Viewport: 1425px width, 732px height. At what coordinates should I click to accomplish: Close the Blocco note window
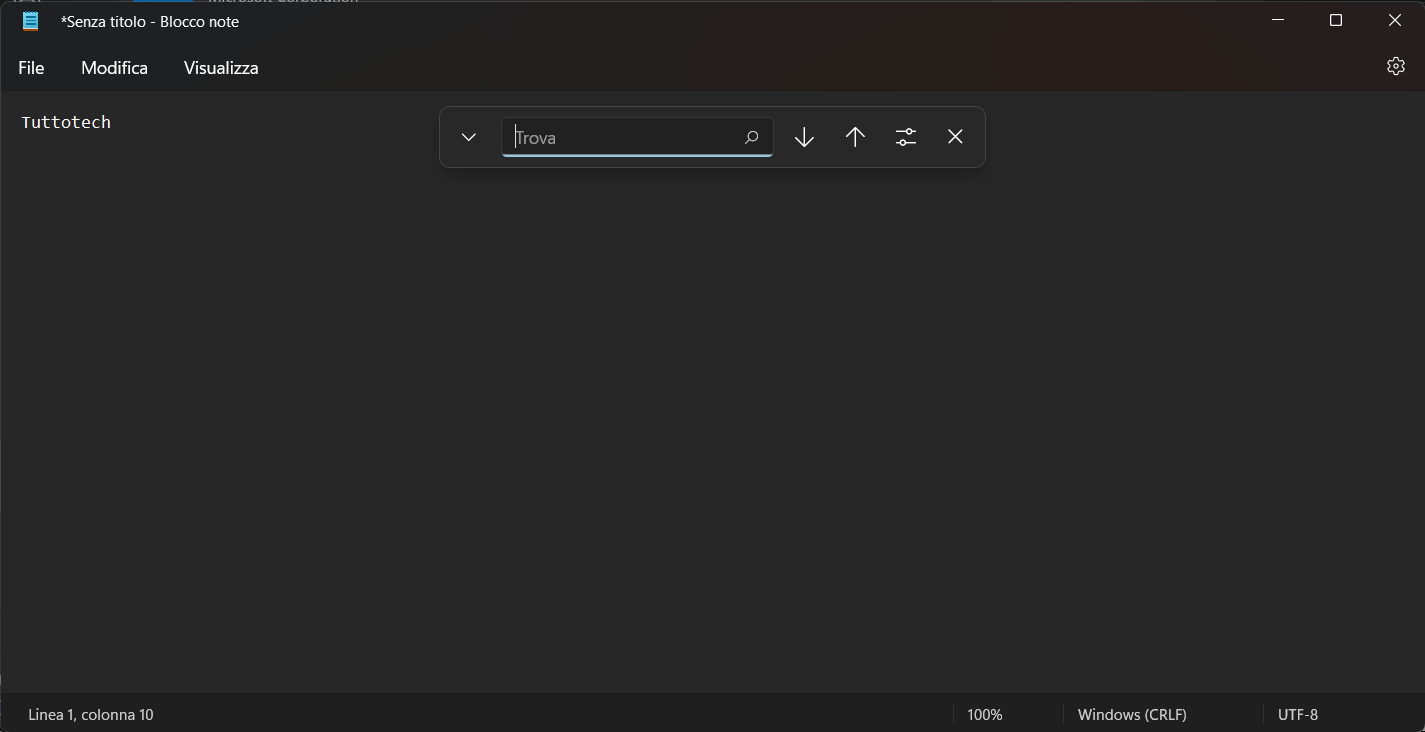[1394, 21]
